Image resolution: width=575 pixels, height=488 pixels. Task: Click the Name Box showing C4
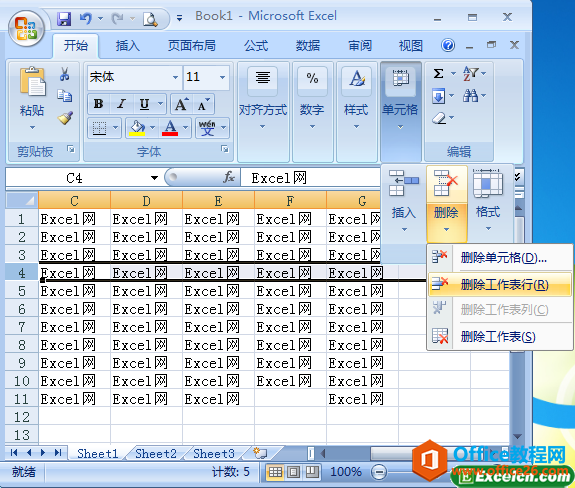74,178
